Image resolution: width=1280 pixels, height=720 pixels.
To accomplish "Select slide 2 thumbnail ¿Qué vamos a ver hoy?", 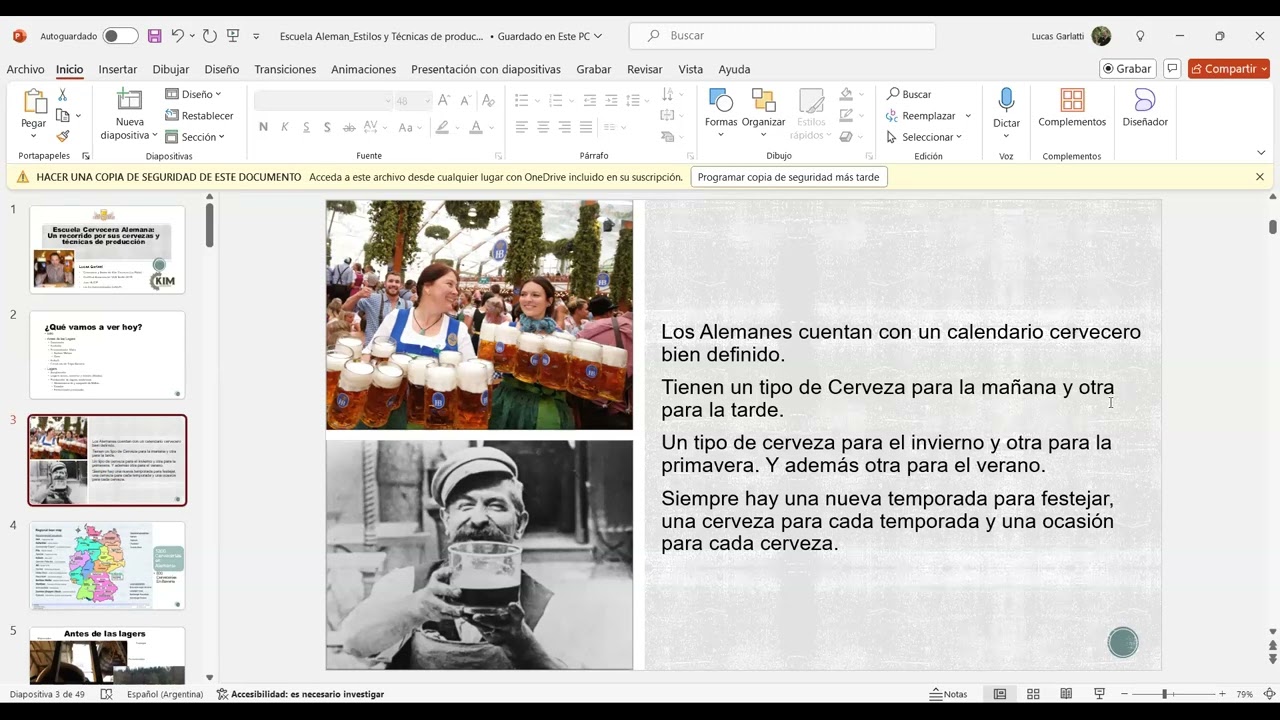I will click(x=107, y=355).
